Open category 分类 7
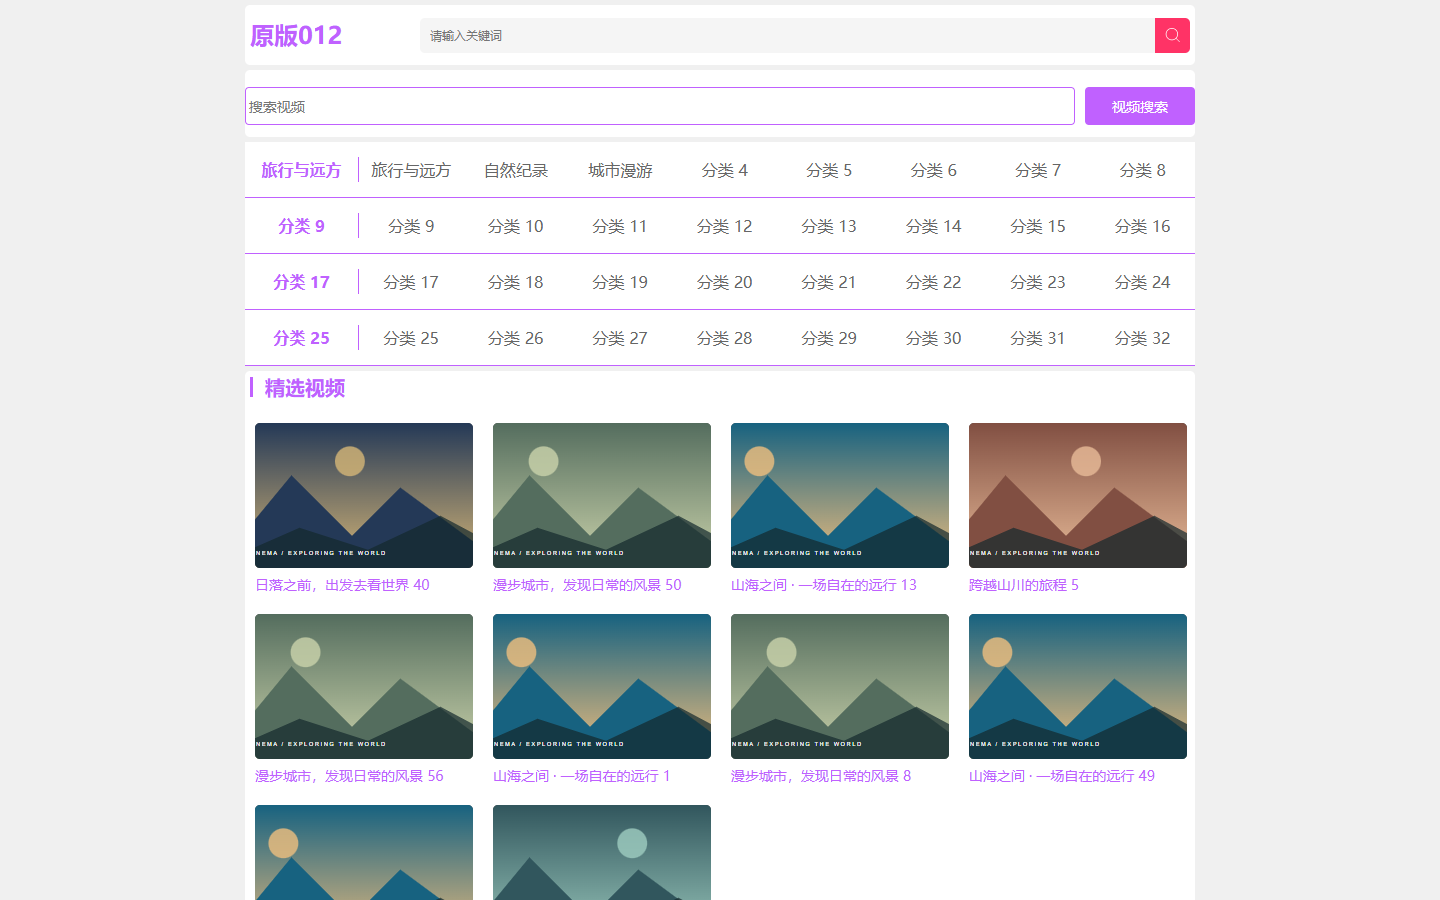 pyautogui.click(x=1038, y=170)
